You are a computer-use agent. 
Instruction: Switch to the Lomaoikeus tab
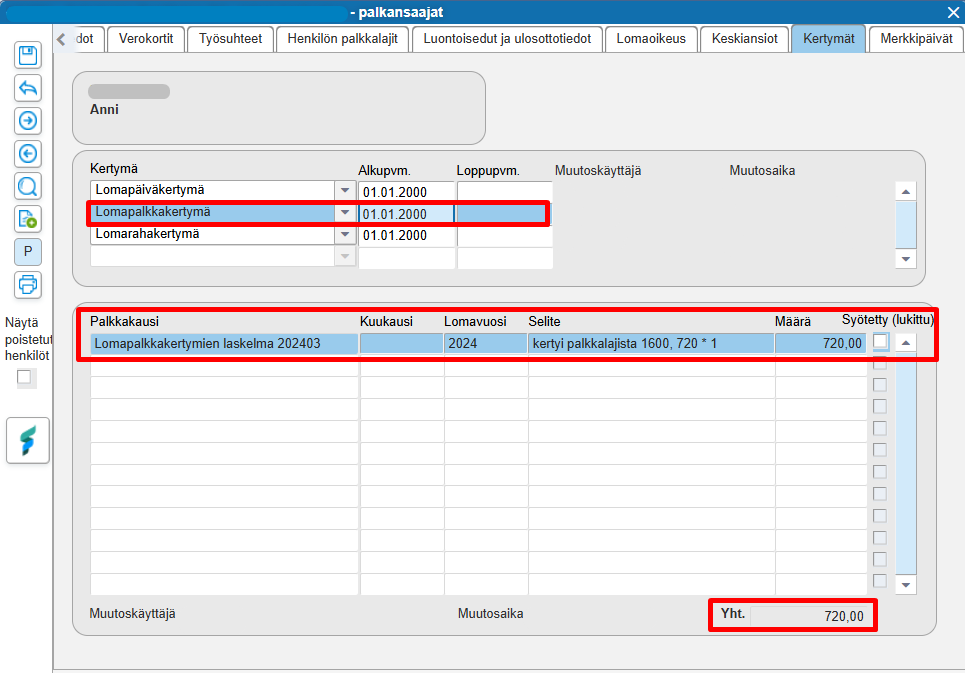(x=651, y=39)
